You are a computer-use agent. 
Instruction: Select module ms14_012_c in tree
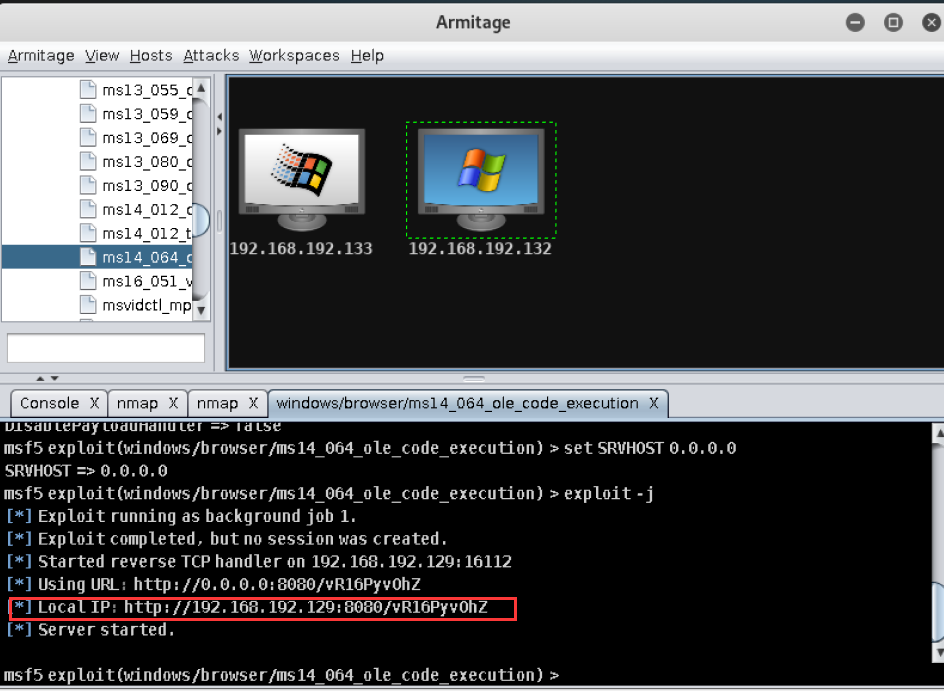pos(147,209)
